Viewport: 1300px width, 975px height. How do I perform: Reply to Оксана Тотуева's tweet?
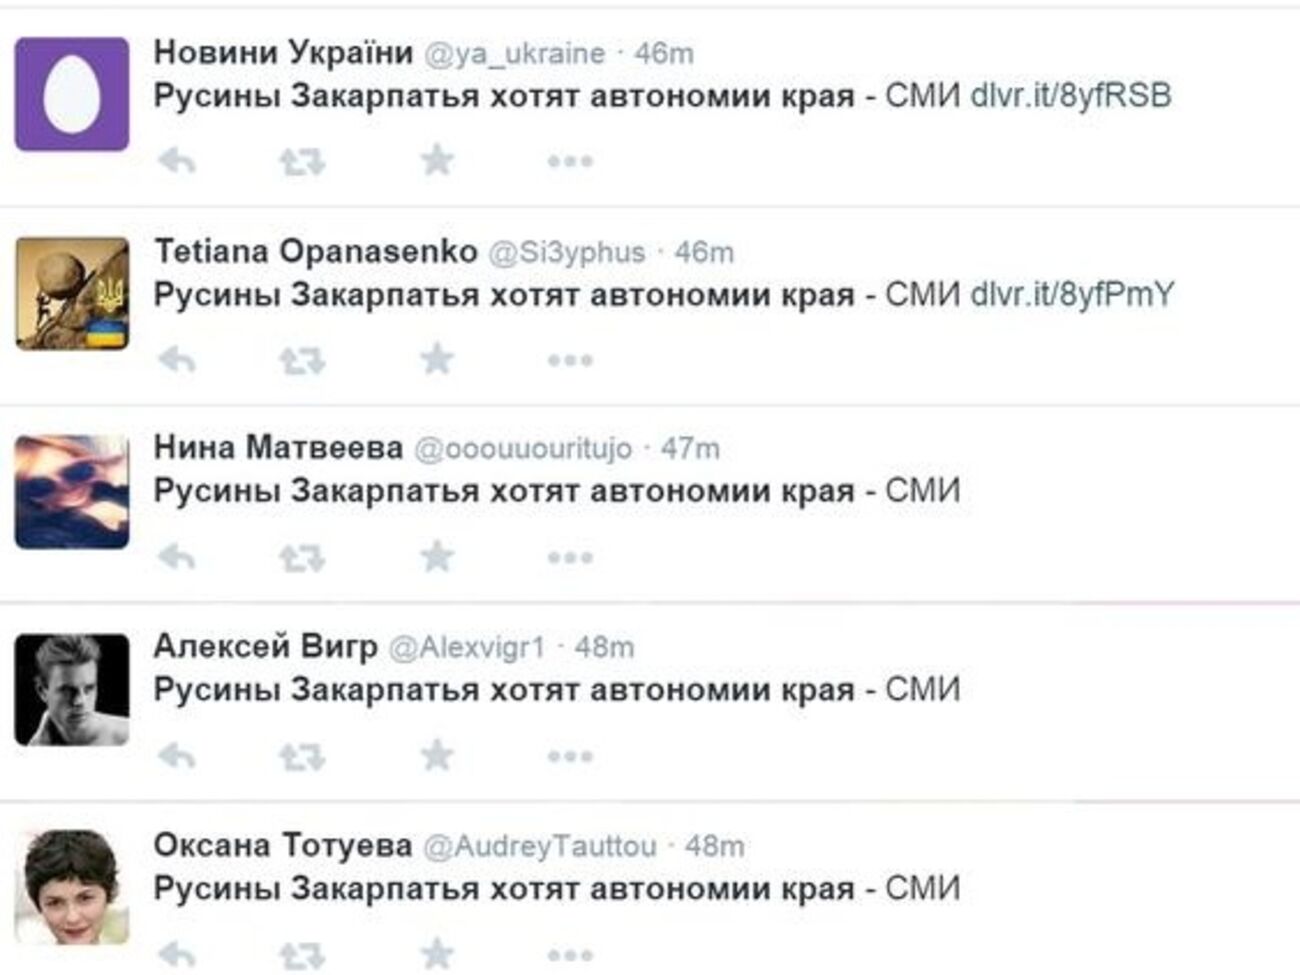coord(180,951)
